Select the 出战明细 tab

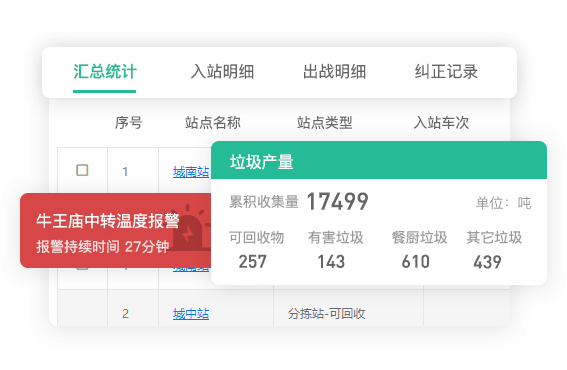pyautogui.click(x=334, y=72)
